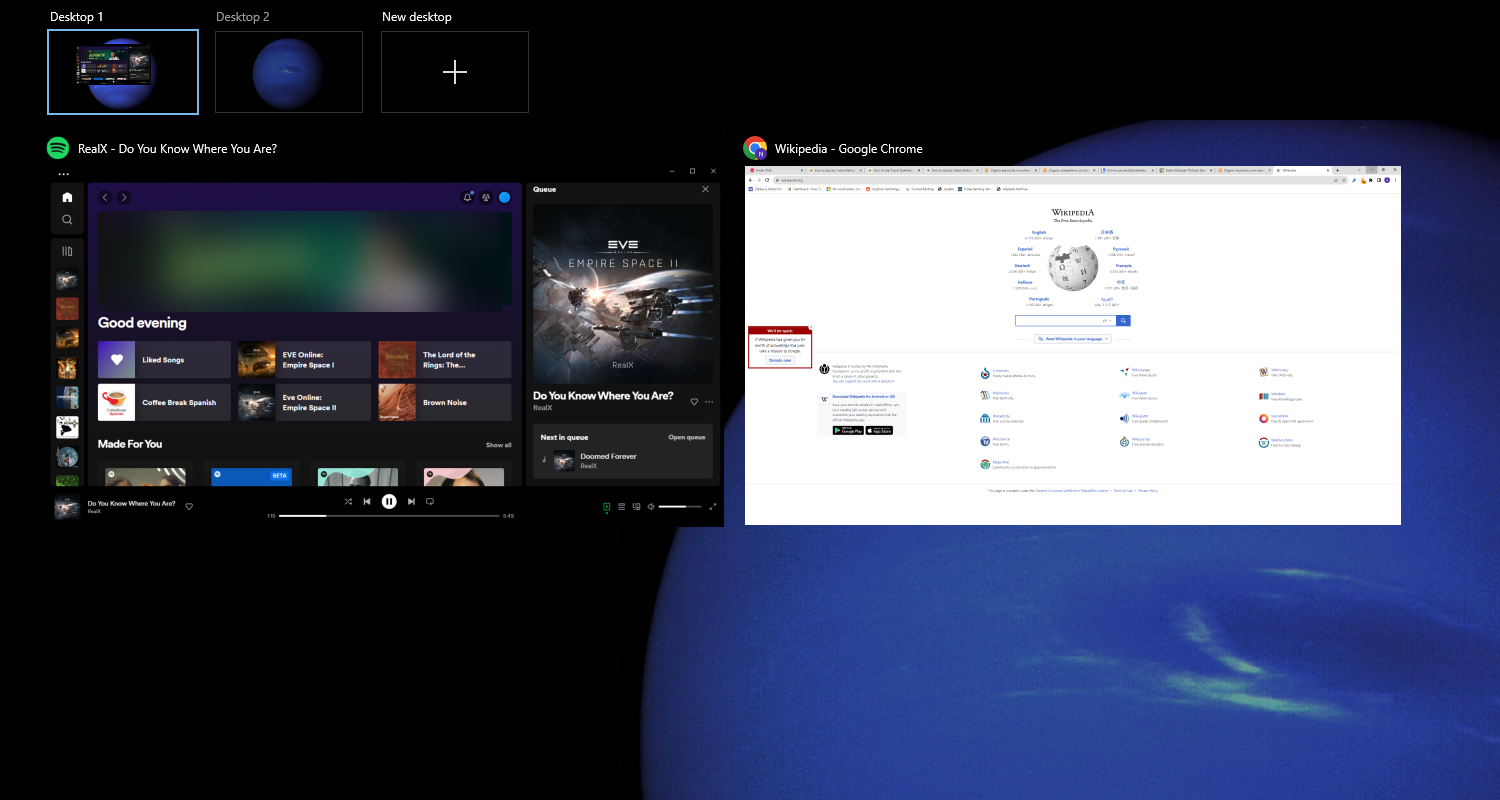Viewport: 1500px width, 800px height.
Task: Skip to previous track in Spotify
Action: [367, 501]
